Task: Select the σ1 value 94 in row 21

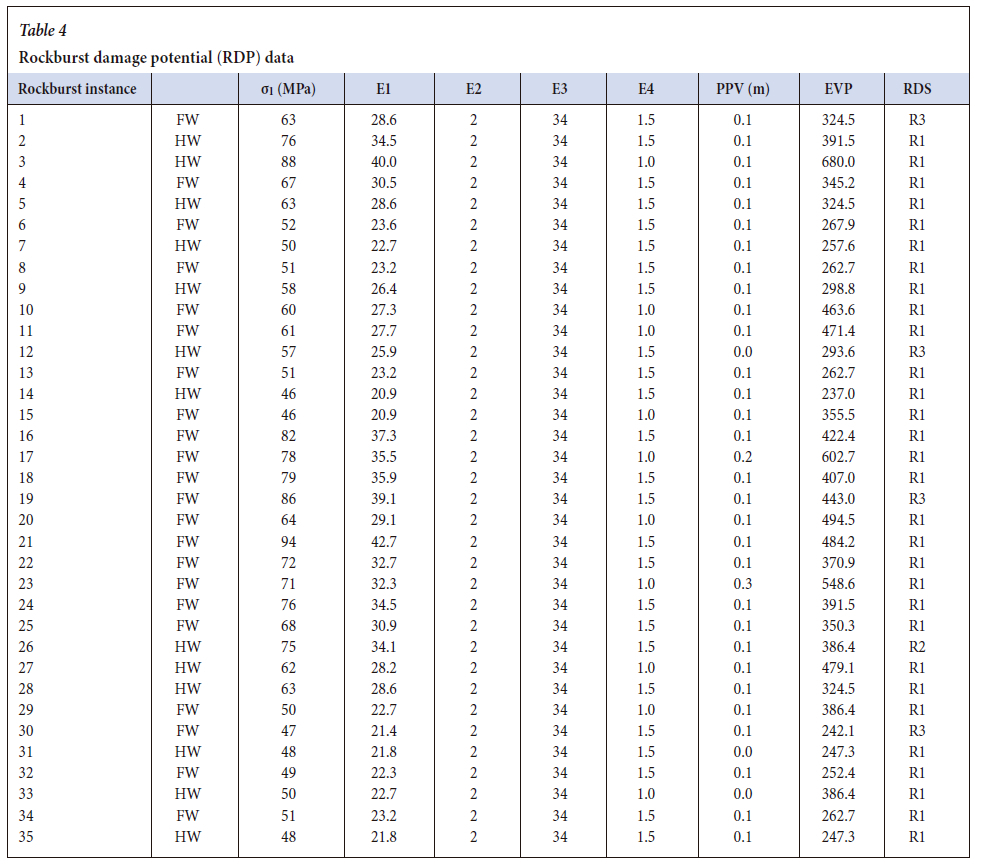Action: click(287, 542)
